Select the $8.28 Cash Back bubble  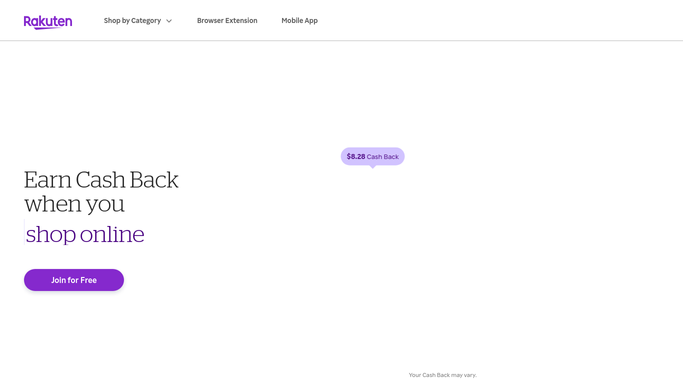(372, 156)
